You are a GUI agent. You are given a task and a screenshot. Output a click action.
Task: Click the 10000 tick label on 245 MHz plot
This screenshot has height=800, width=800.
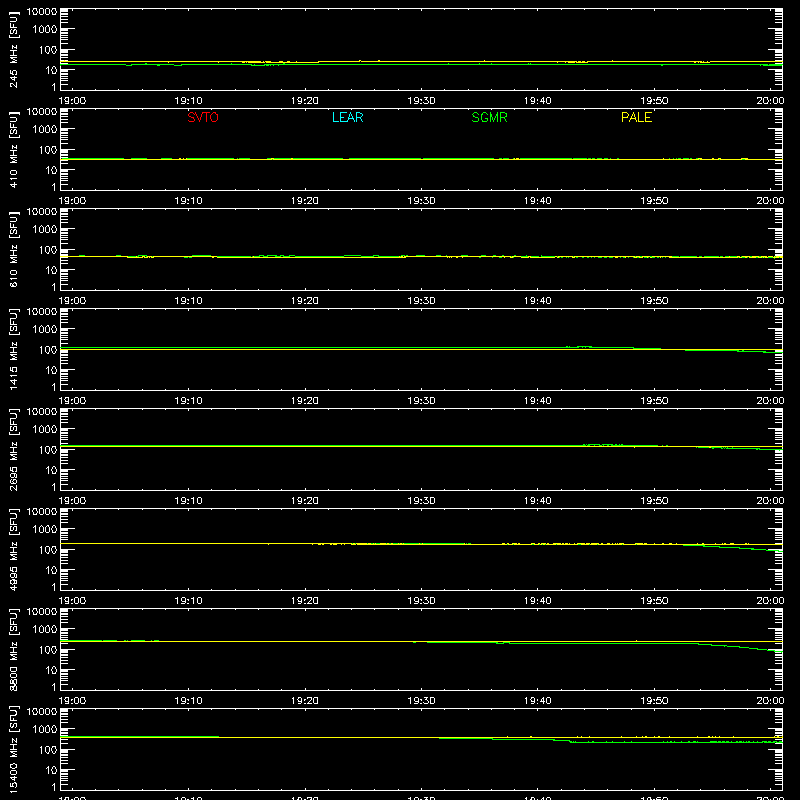click(42, 12)
